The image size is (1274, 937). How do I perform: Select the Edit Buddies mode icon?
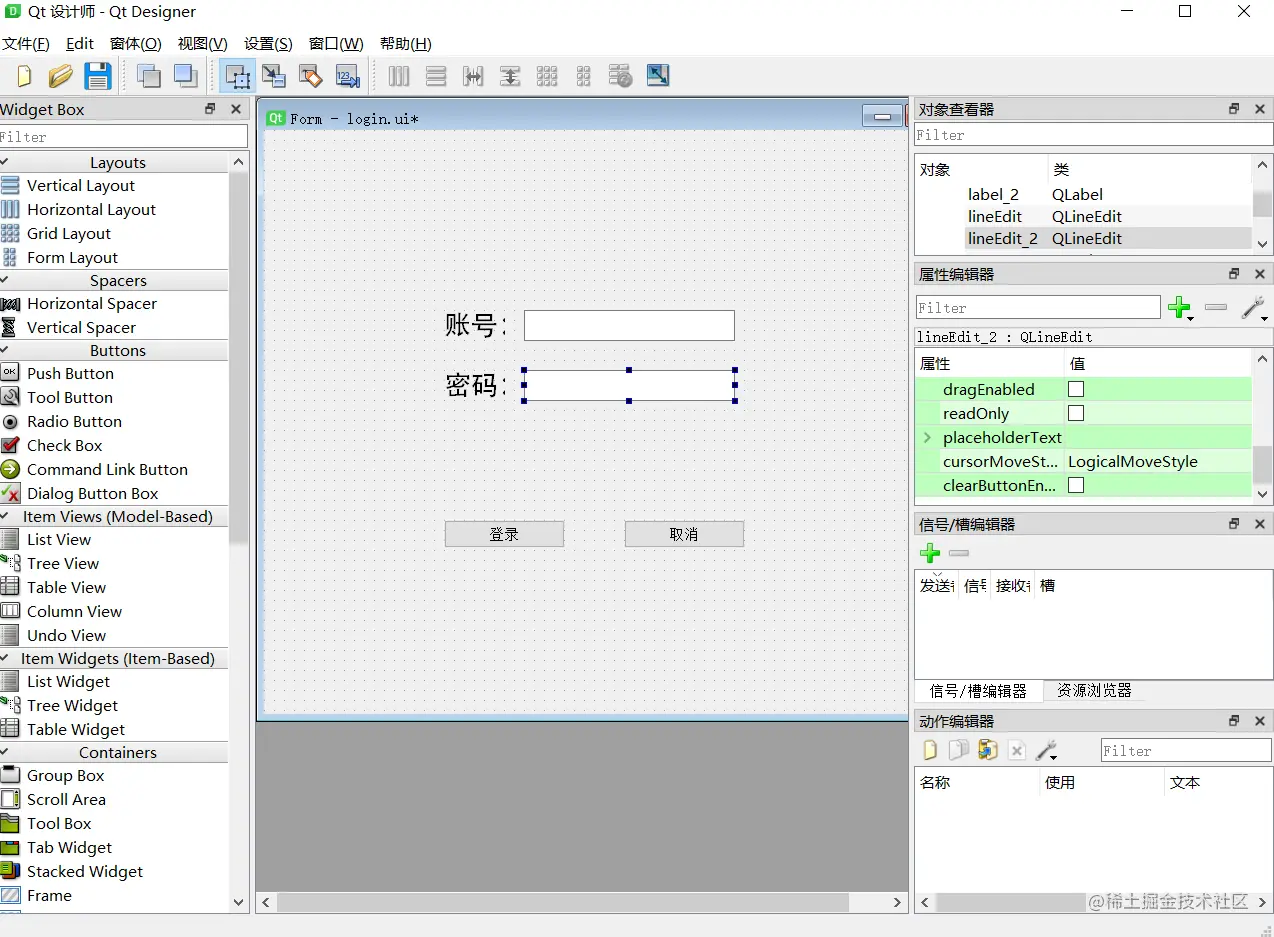coord(311,76)
